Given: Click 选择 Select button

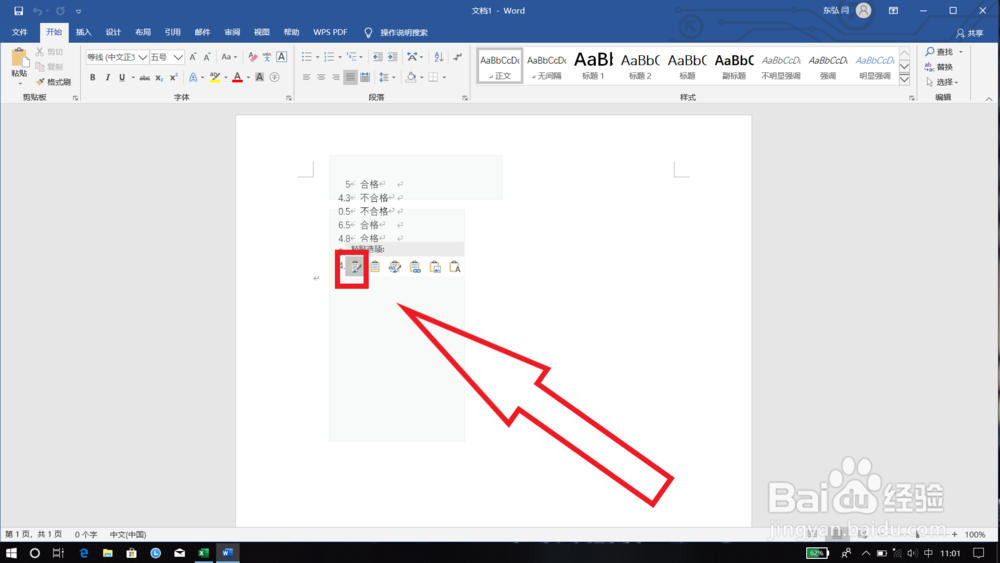Looking at the screenshot, I should click(942, 82).
